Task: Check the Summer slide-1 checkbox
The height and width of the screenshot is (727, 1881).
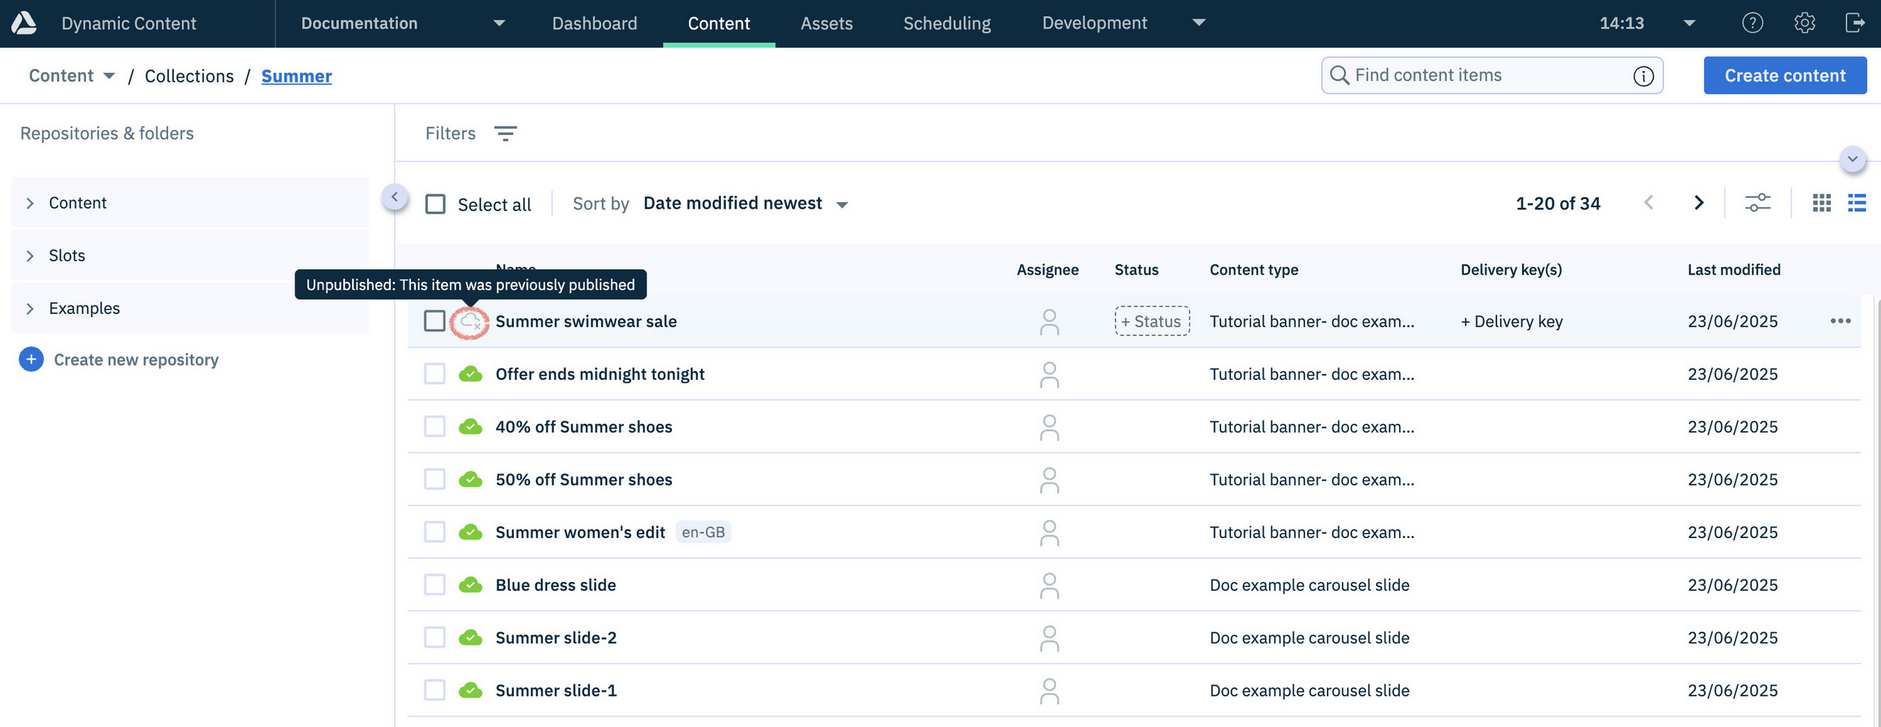Action: click(434, 690)
